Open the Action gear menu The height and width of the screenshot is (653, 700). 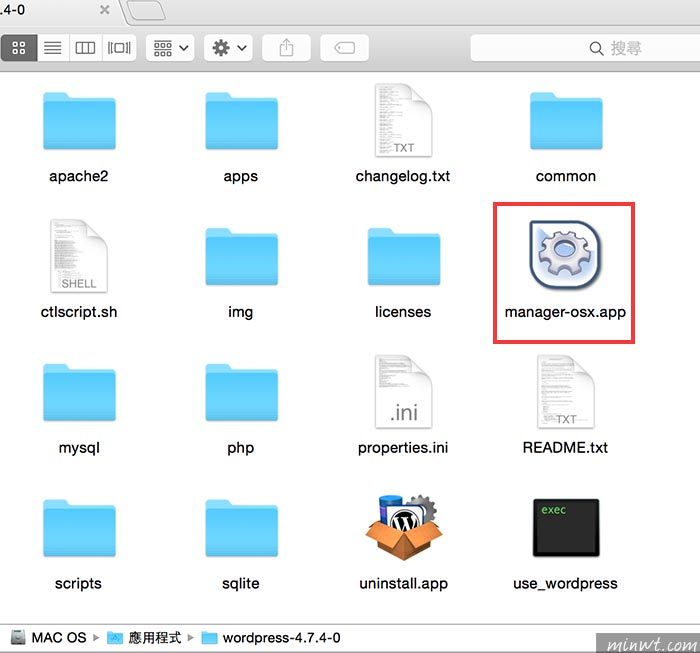pos(228,48)
